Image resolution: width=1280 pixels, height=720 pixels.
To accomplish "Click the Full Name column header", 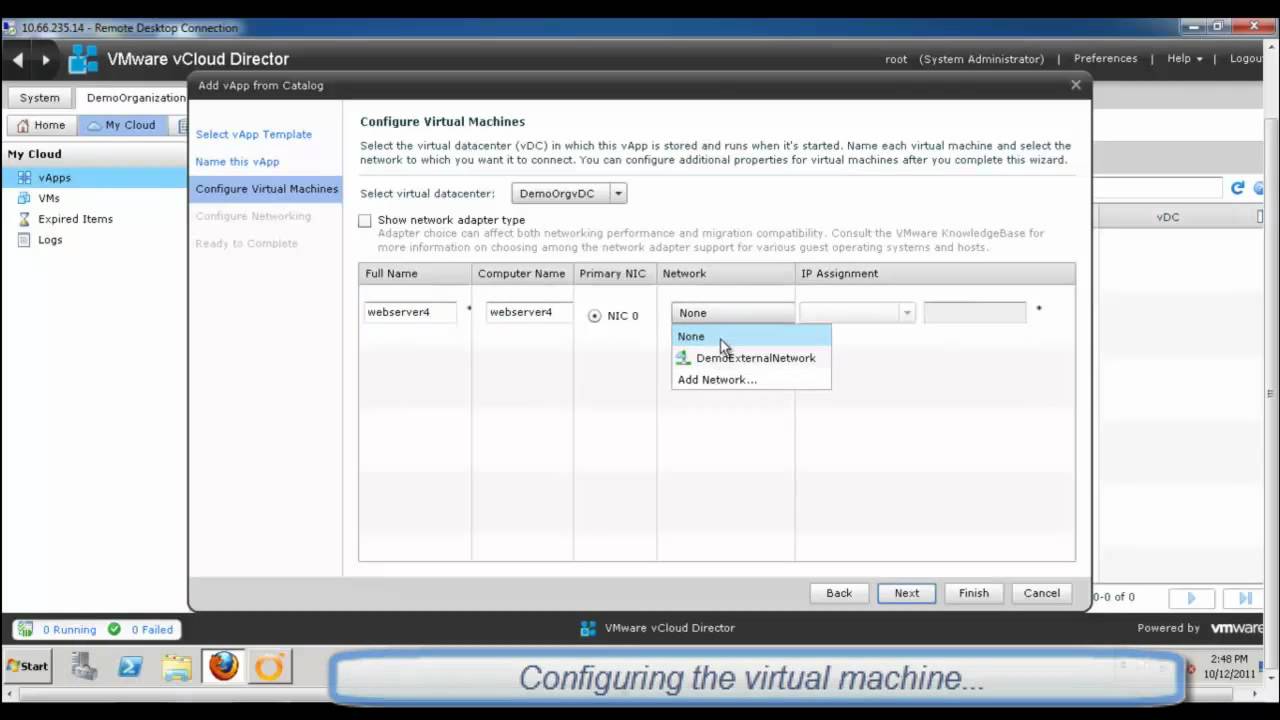I will tap(415, 273).
